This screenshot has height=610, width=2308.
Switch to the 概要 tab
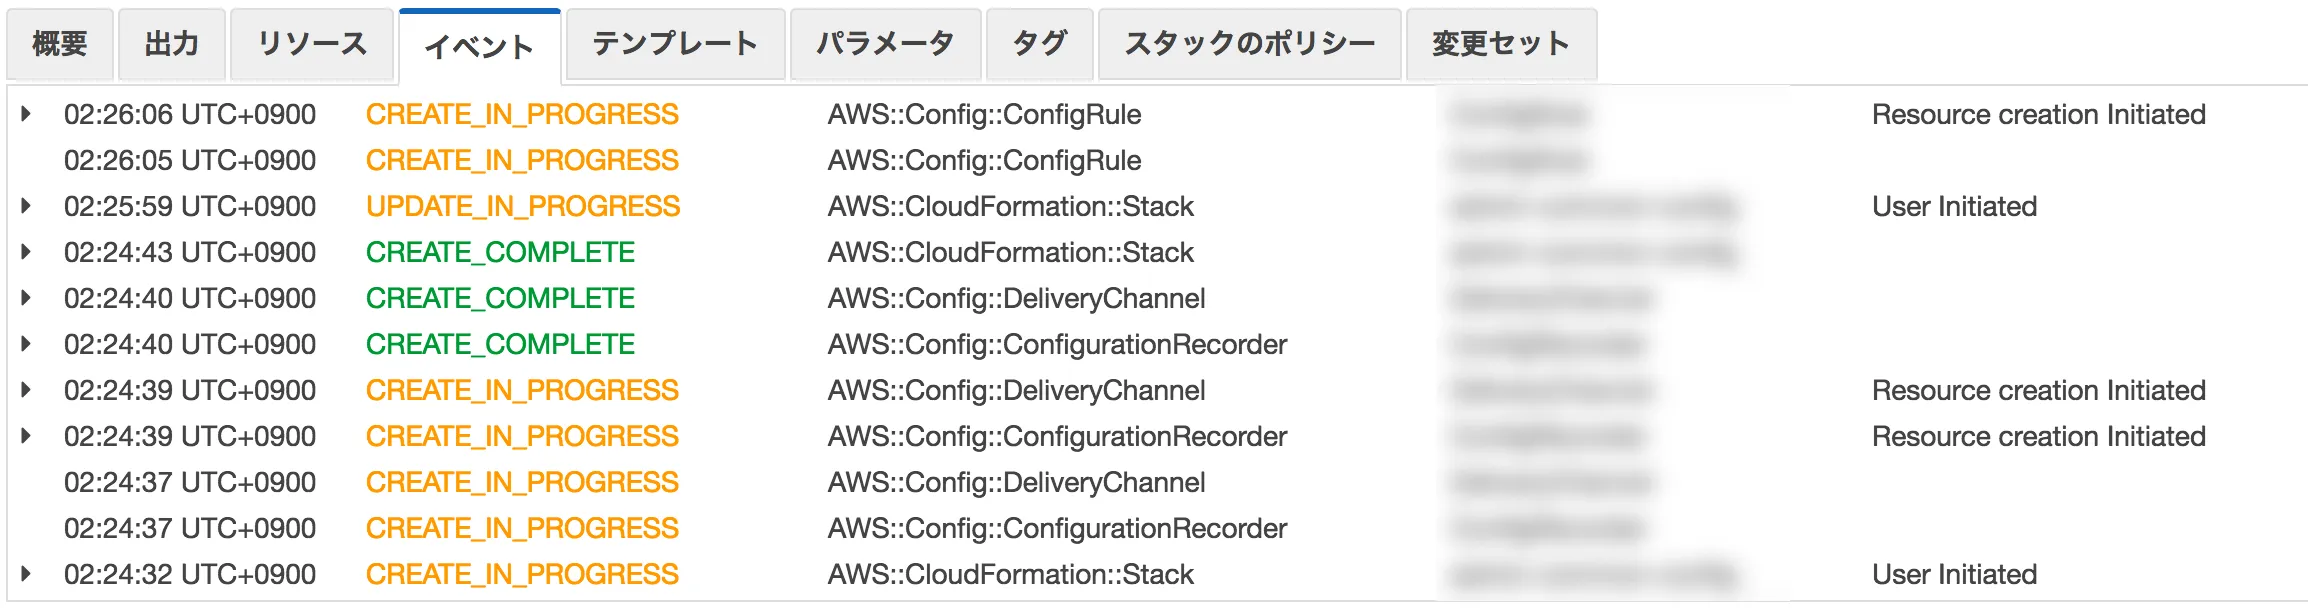pos(60,43)
